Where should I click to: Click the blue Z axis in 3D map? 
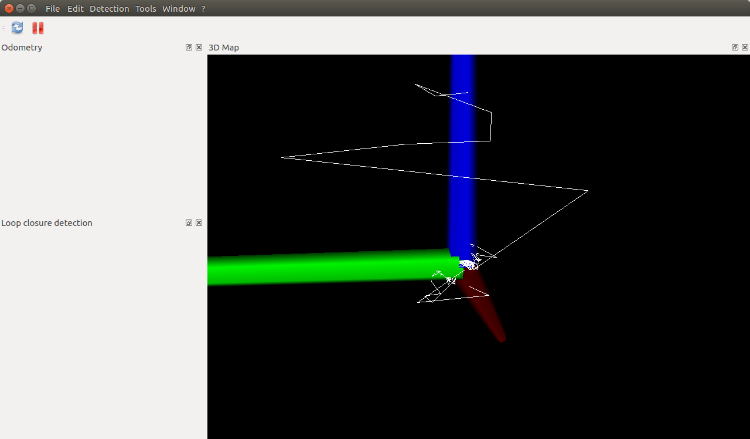tap(463, 150)
